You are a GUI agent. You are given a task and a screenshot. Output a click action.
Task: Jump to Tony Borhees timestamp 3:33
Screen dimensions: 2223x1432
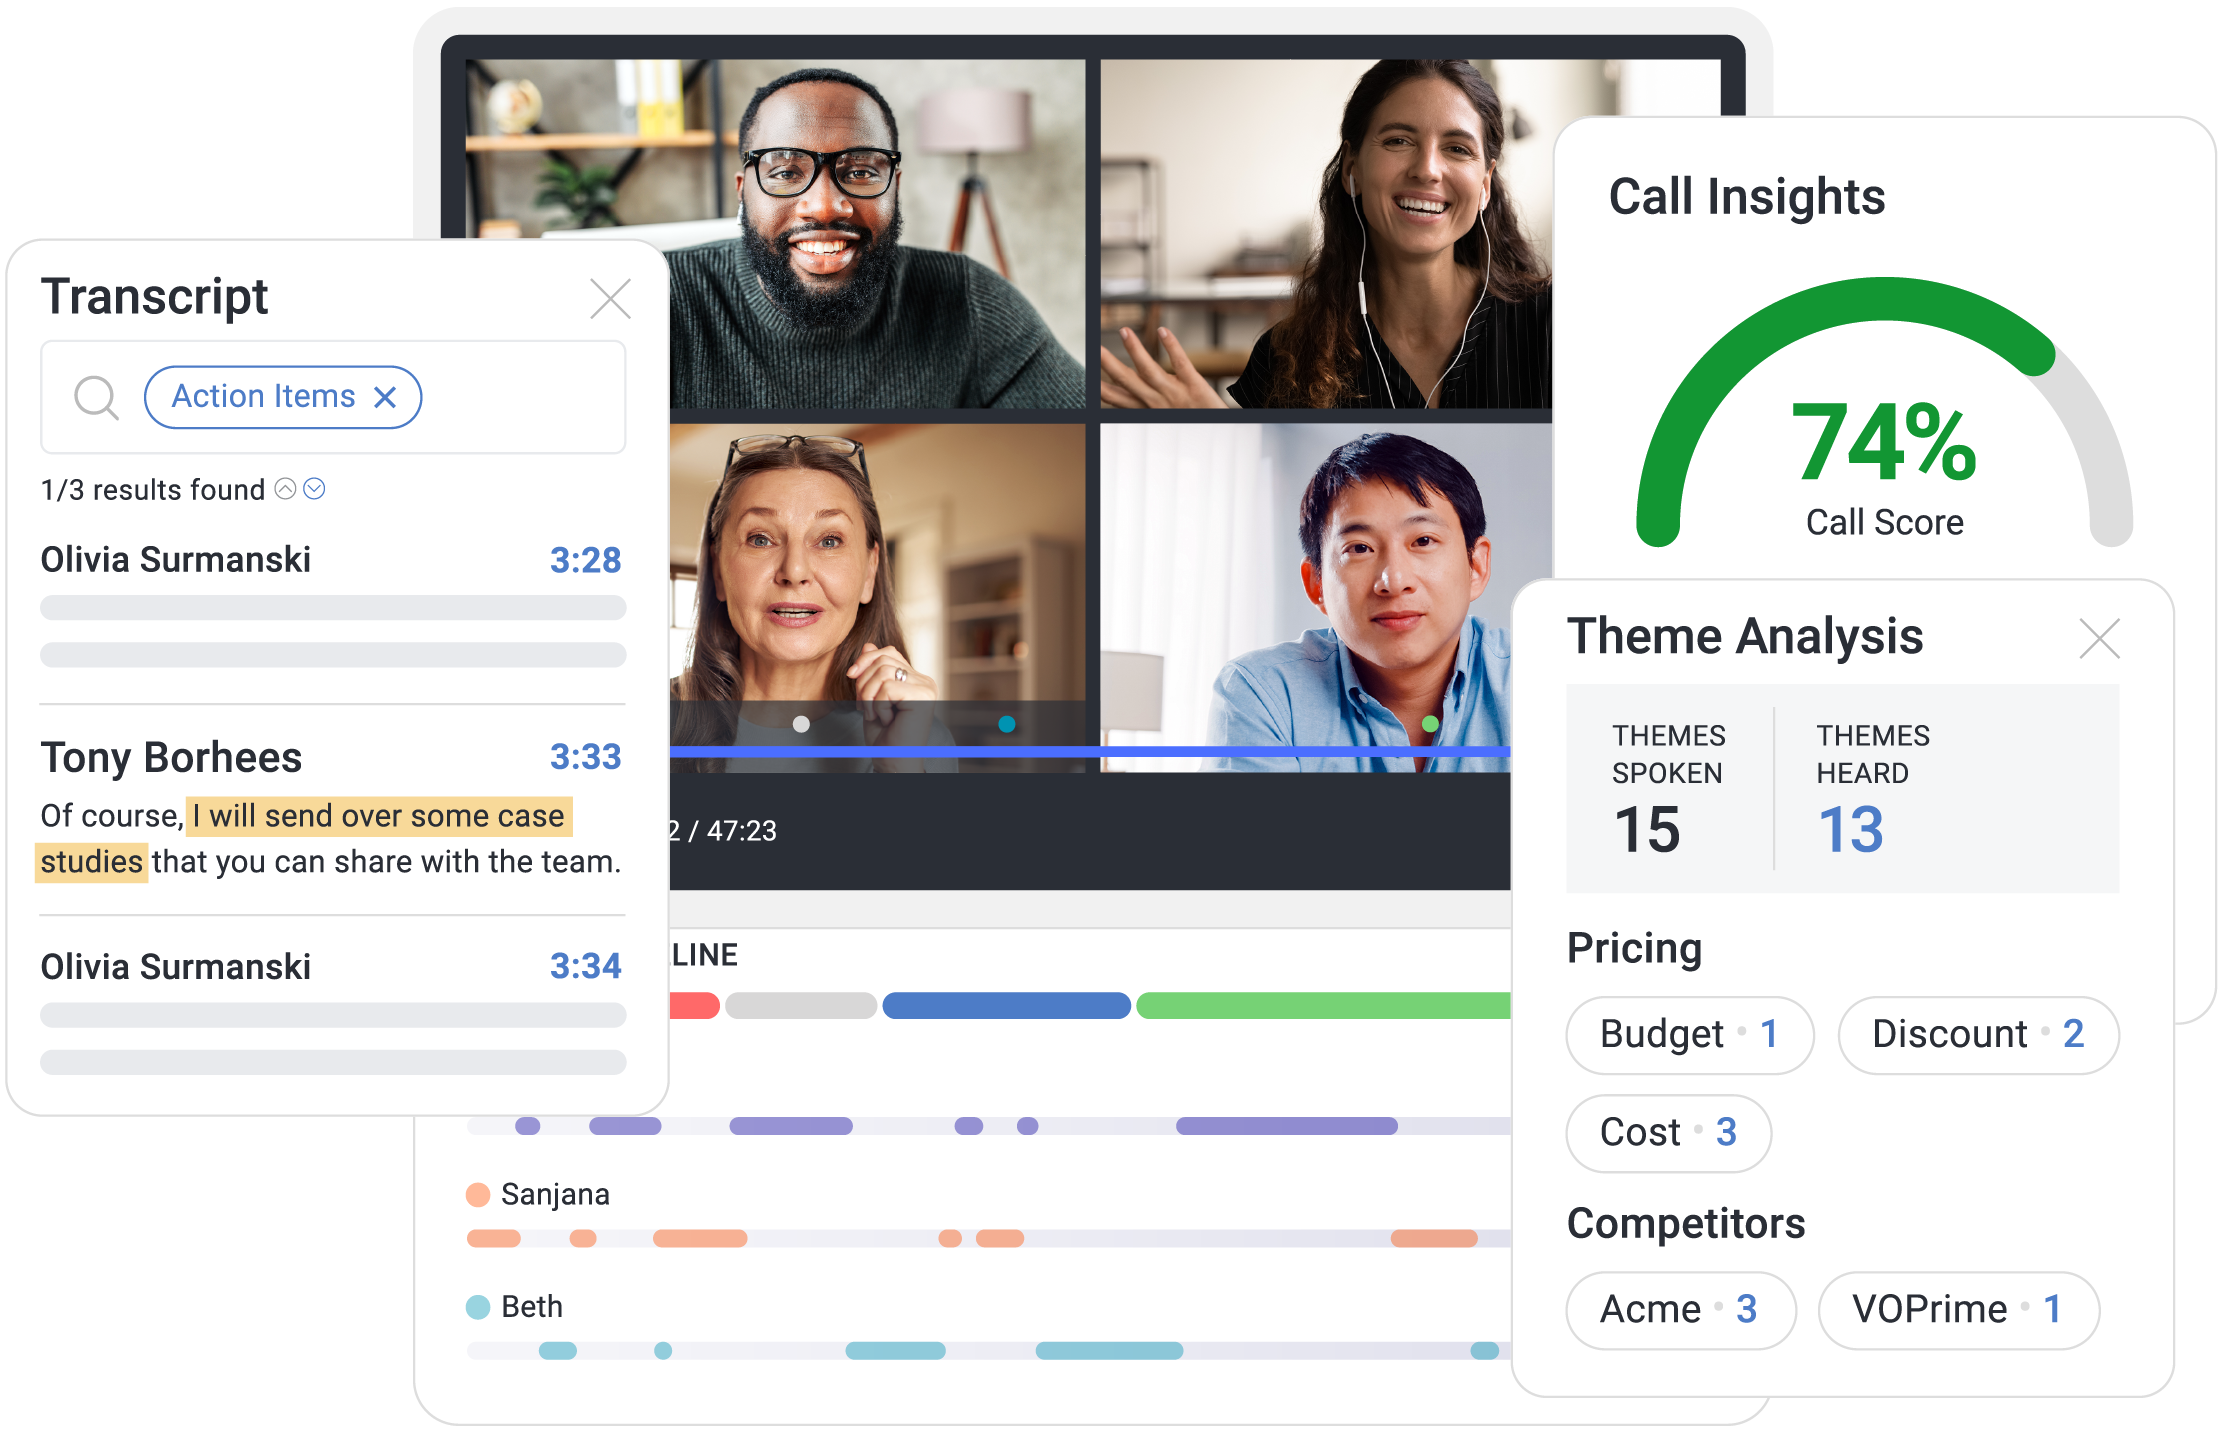[585, 757]
